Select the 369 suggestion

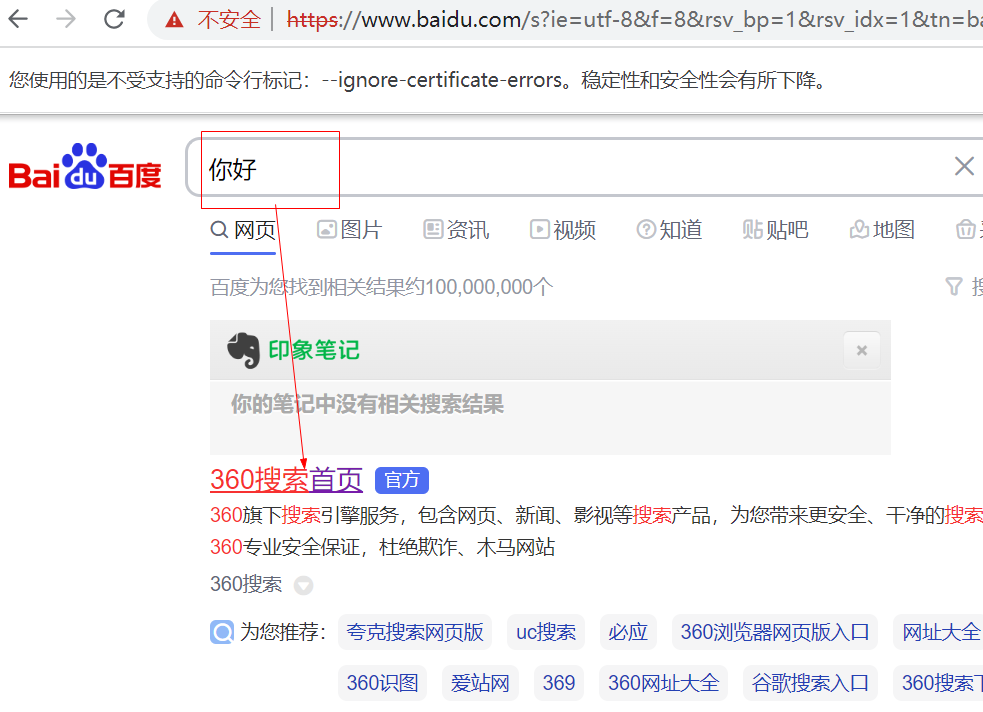(559, 683)
